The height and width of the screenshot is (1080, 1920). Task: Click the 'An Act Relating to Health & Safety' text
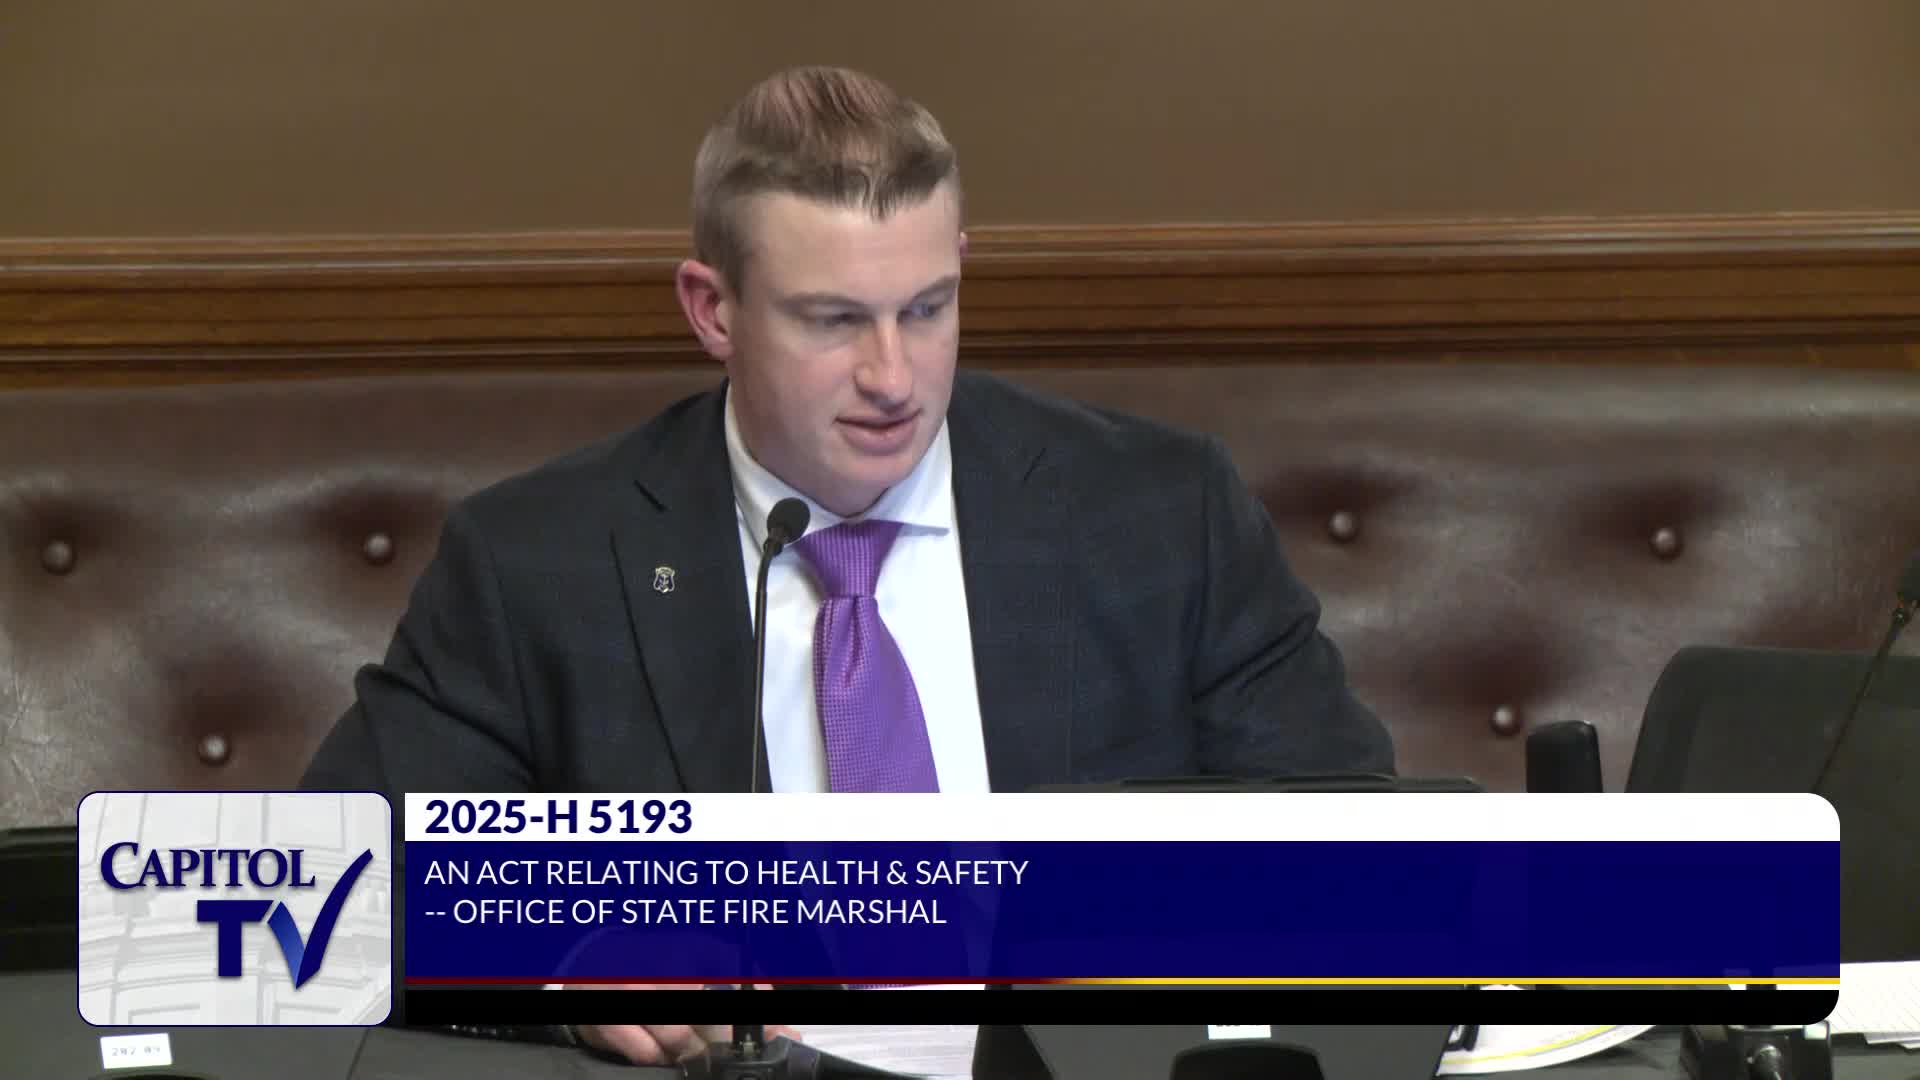(x=725, y=873)
